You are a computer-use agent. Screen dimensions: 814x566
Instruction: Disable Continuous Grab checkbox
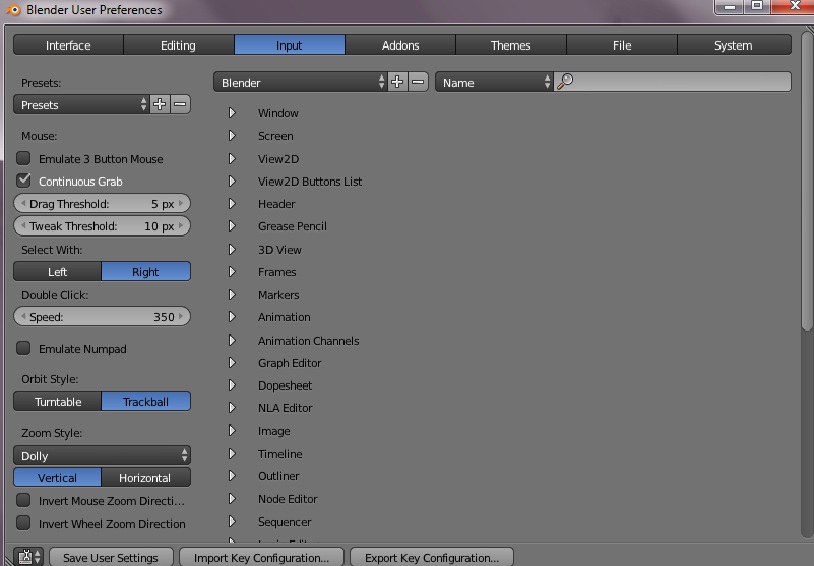point(23,181)
